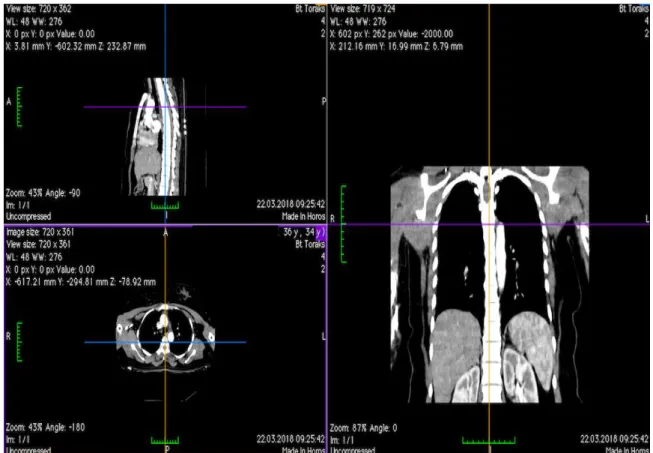Click 'Zoom: 43% Angle: -90' text
The height and width of the screenshot is (453, 653).
pyautogui.click(x=43, y=193)
